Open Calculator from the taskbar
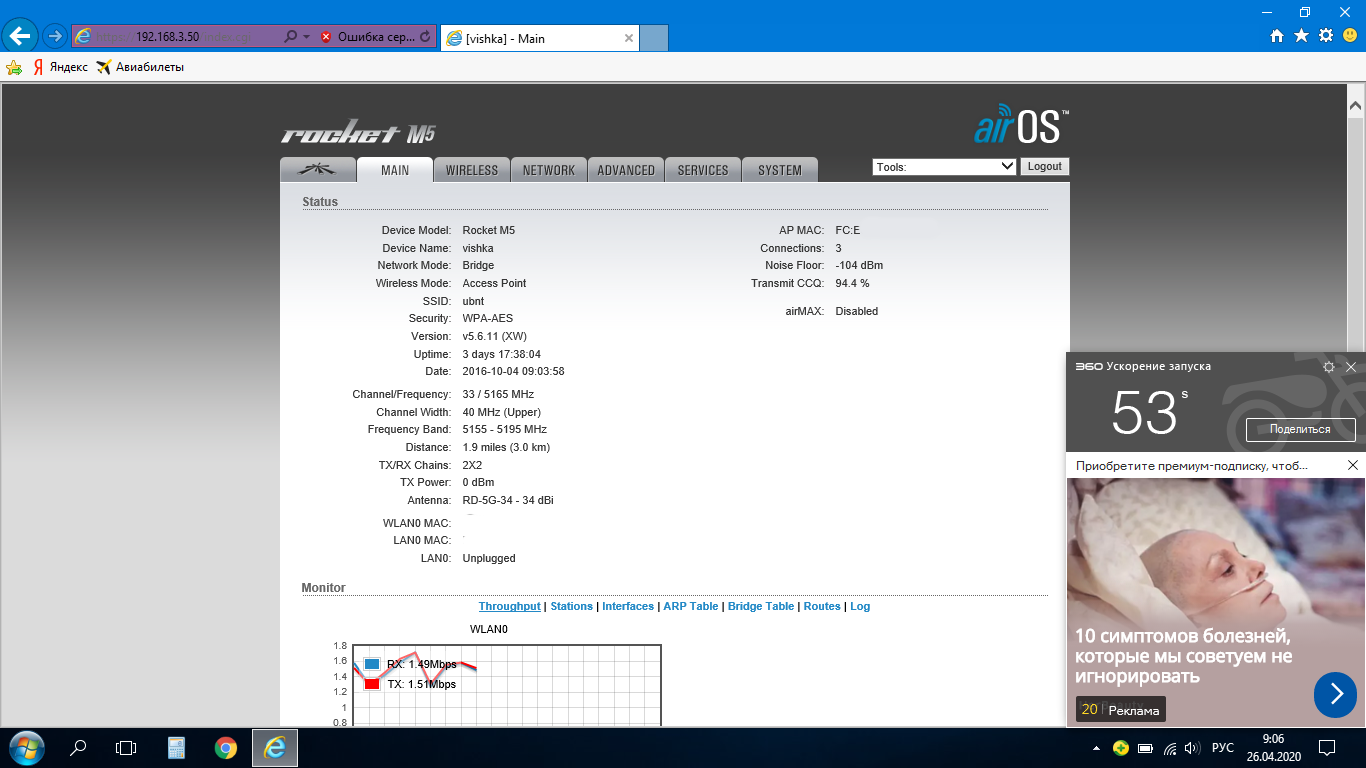The height and width of the screenshot is (768, 1366). click(177, 748)
